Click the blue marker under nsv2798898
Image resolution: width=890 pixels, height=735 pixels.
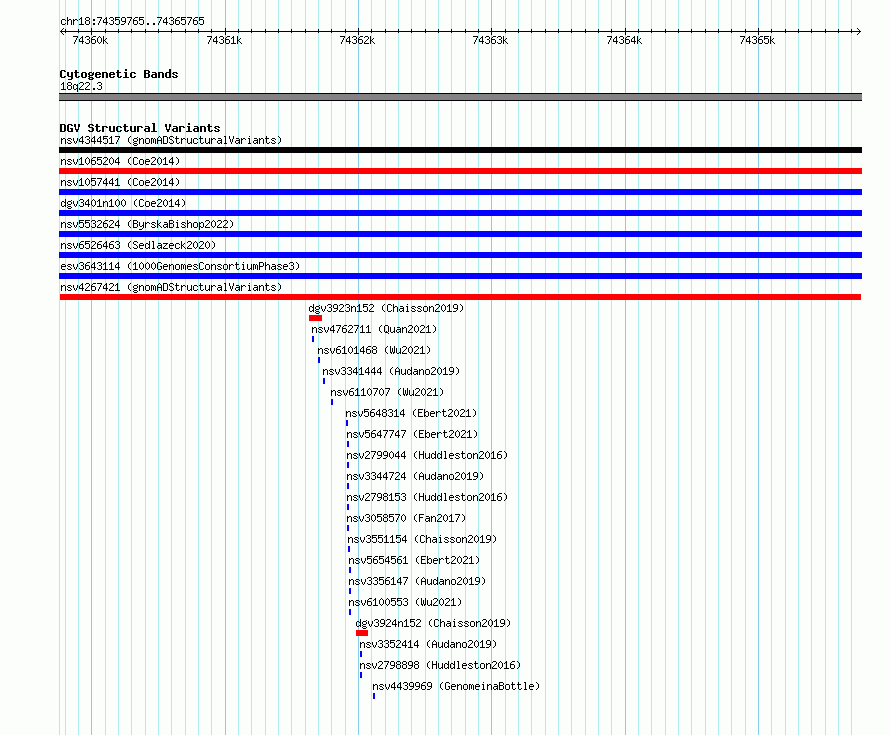pos(361,675)
